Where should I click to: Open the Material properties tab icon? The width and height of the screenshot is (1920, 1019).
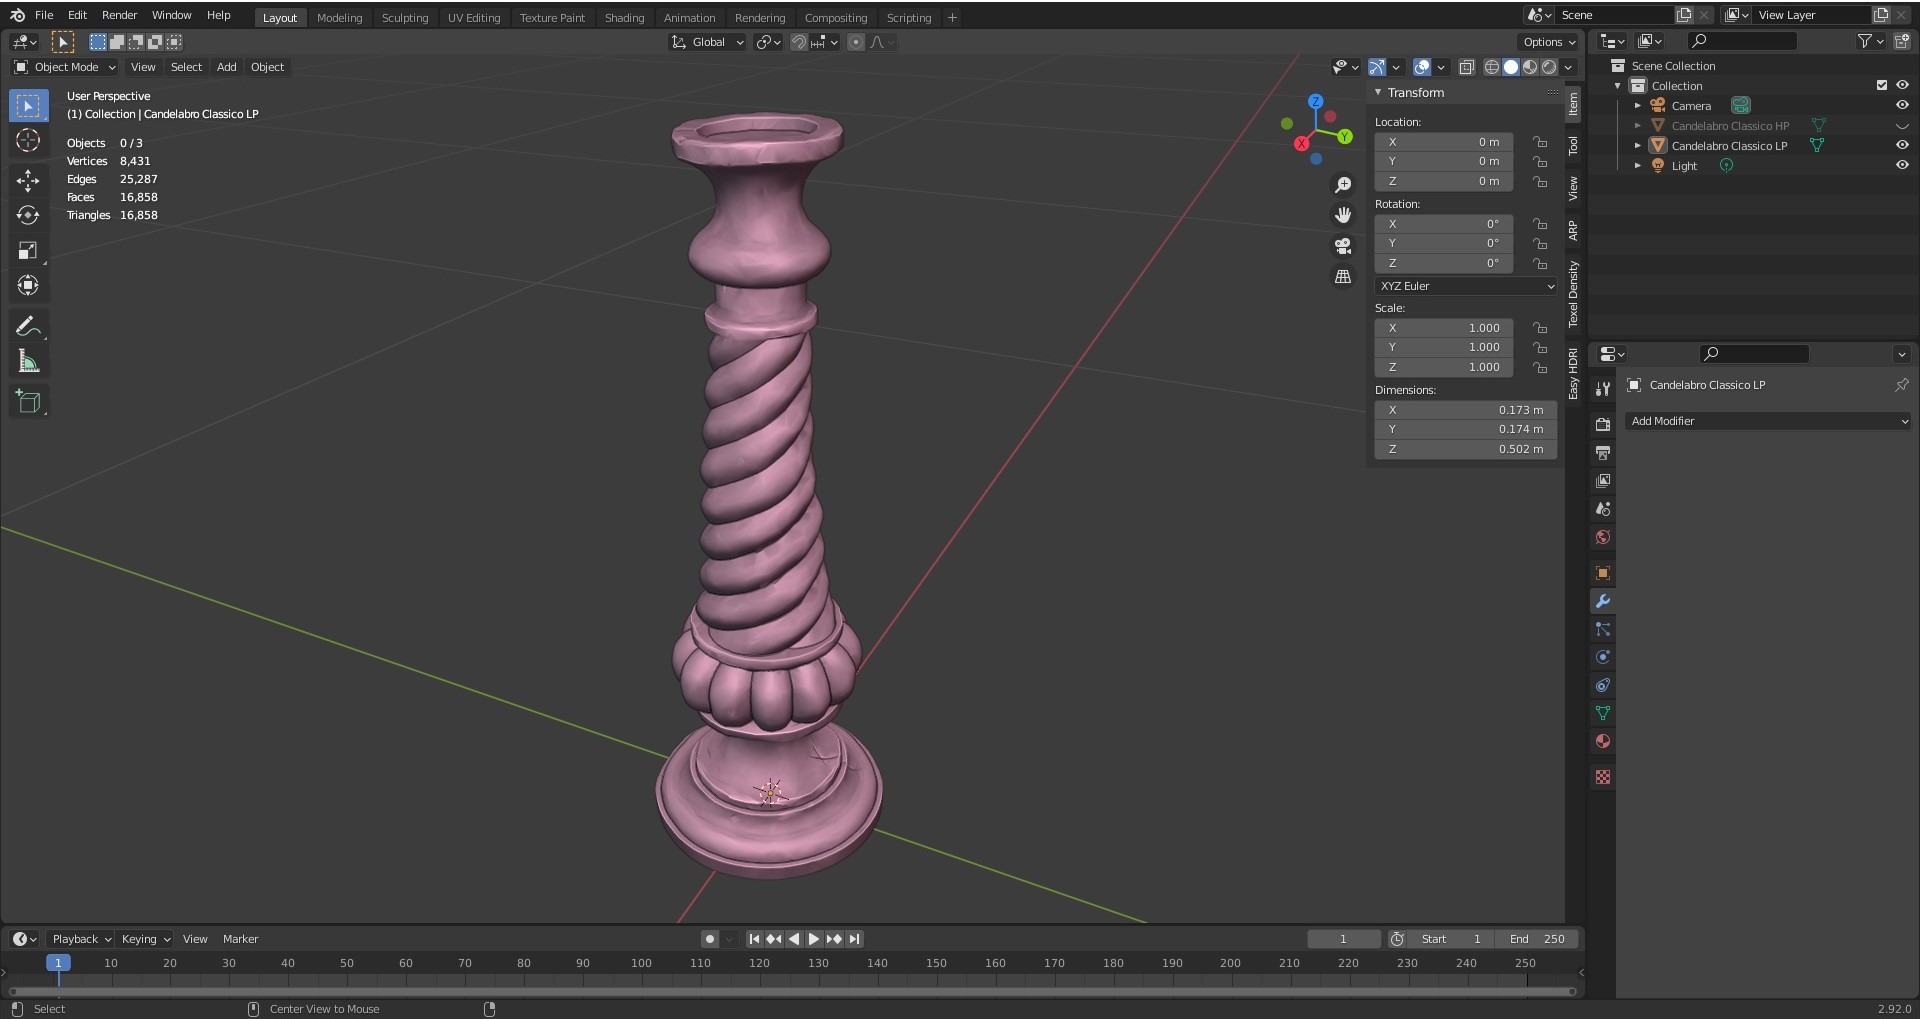(1603, 741)
